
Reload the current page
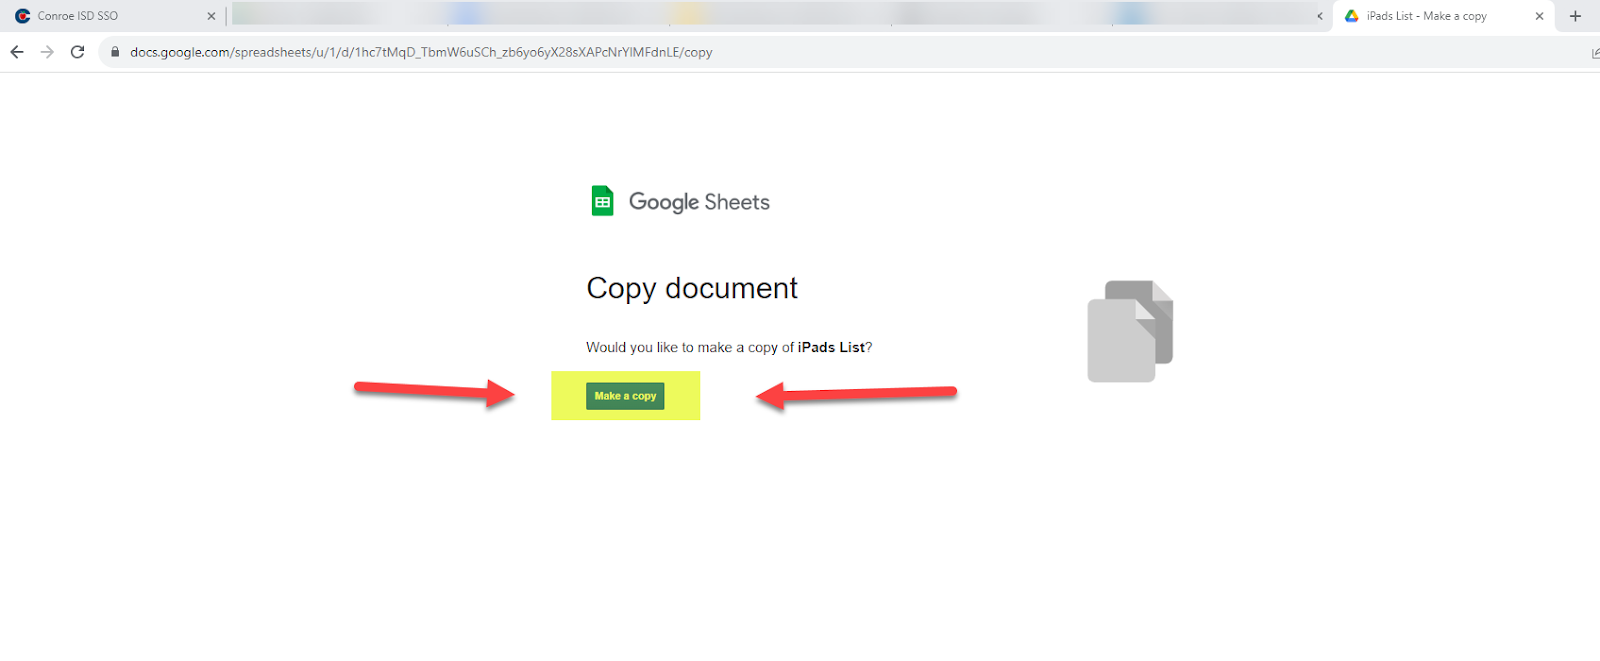(x=78, y=52)
